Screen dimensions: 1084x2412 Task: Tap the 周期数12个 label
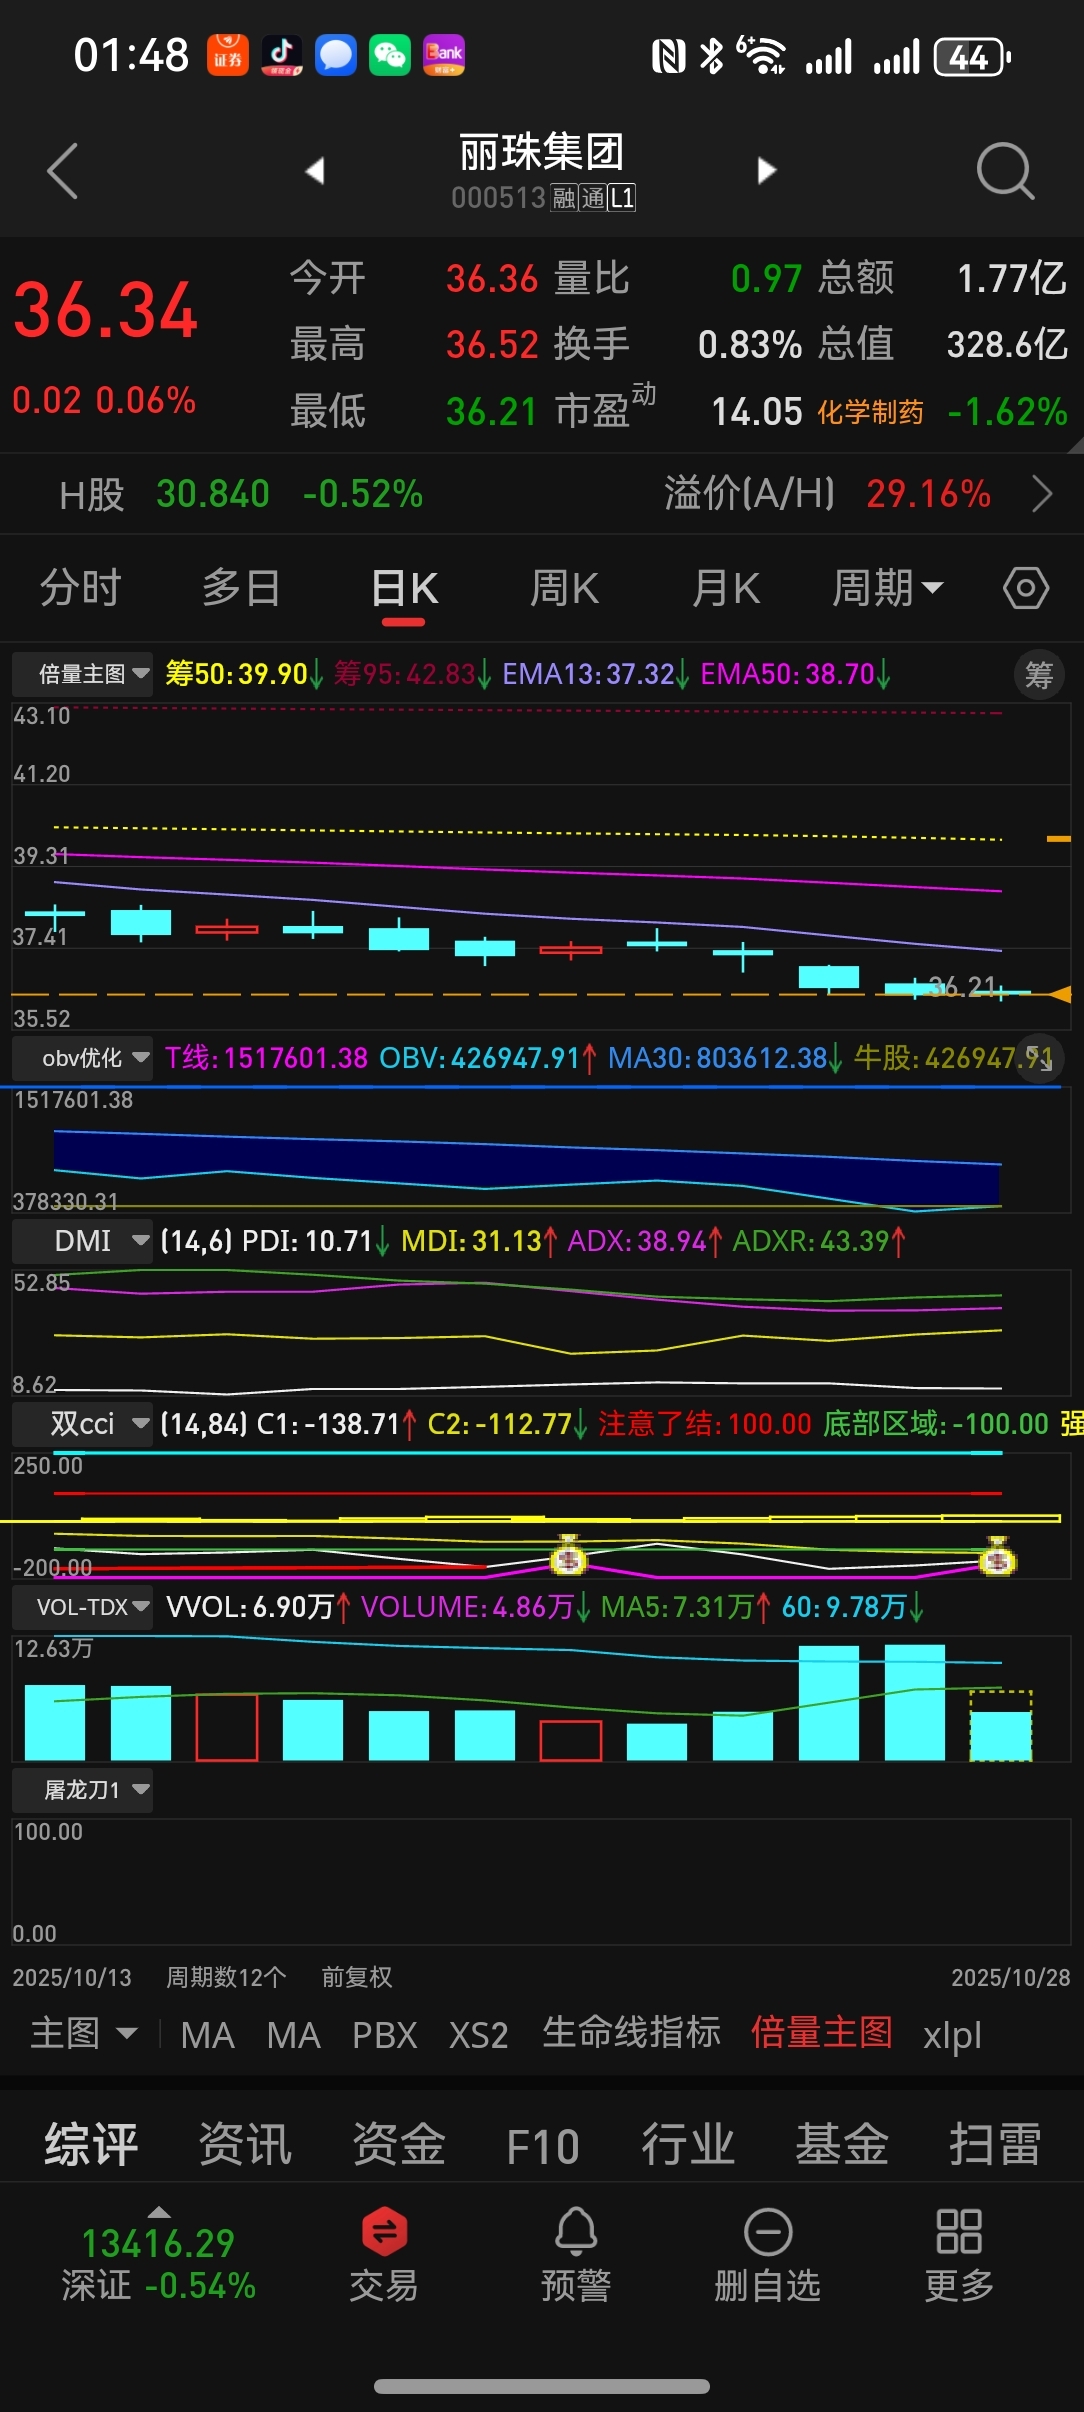[226, 1977]
